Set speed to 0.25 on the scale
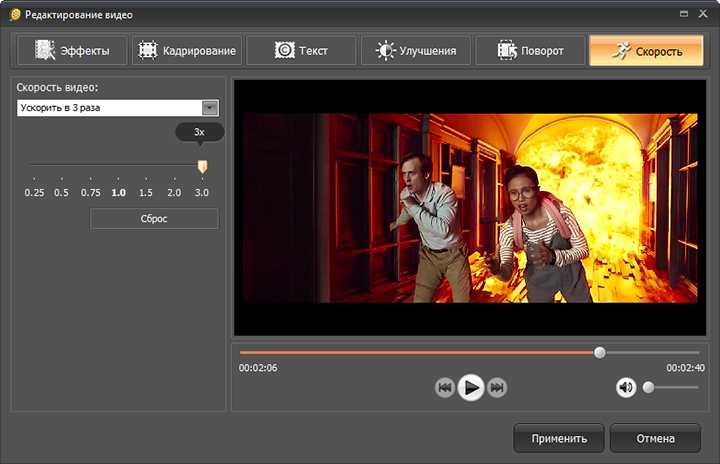This screenshot has height=464, width=720. [34, 192]
